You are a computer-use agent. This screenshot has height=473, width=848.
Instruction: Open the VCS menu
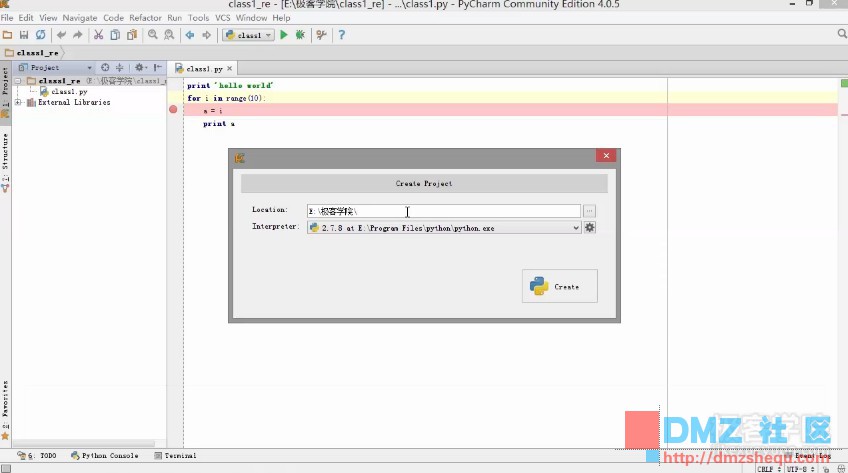(223, 18)
